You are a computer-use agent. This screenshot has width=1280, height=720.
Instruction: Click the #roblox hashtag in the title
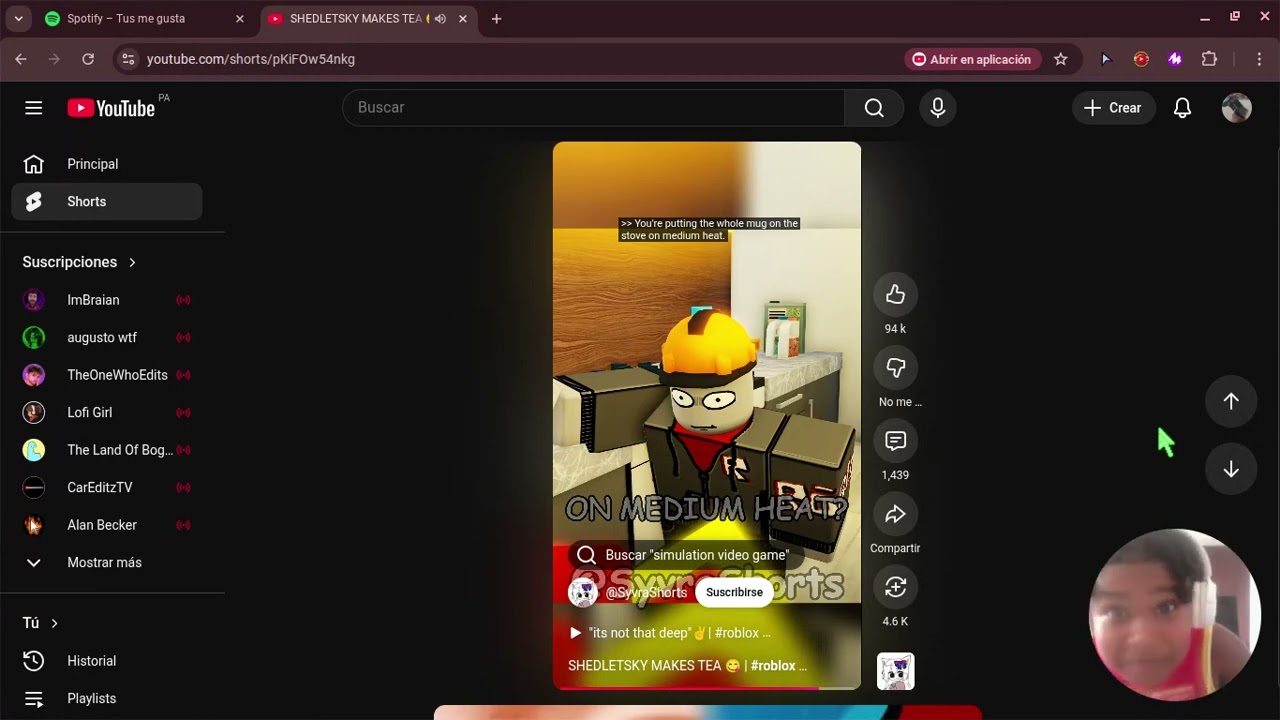tap(773, 666)
